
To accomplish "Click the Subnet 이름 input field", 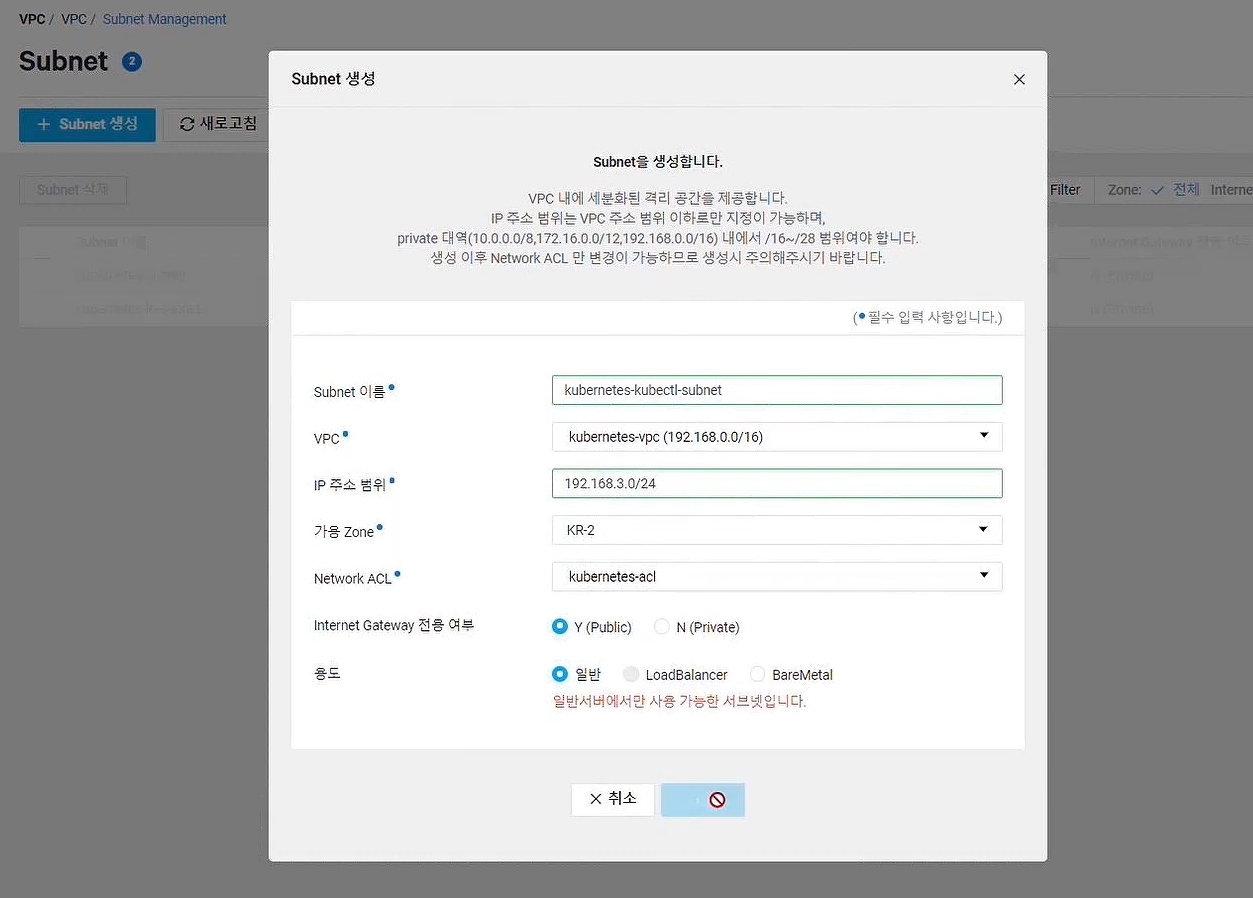I will click(x=777, y=390).
